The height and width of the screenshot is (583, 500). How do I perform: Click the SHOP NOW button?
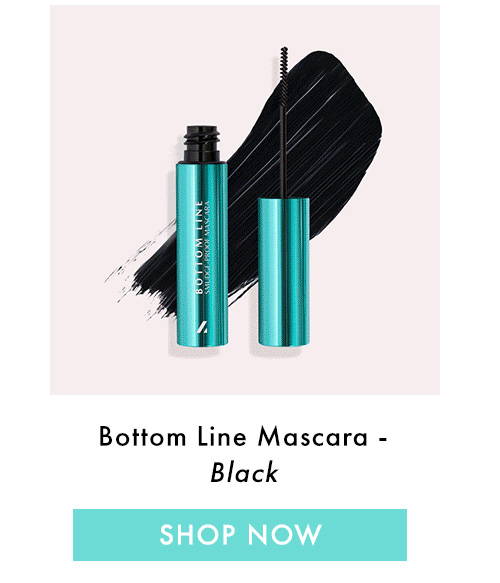tap(240, 534)
